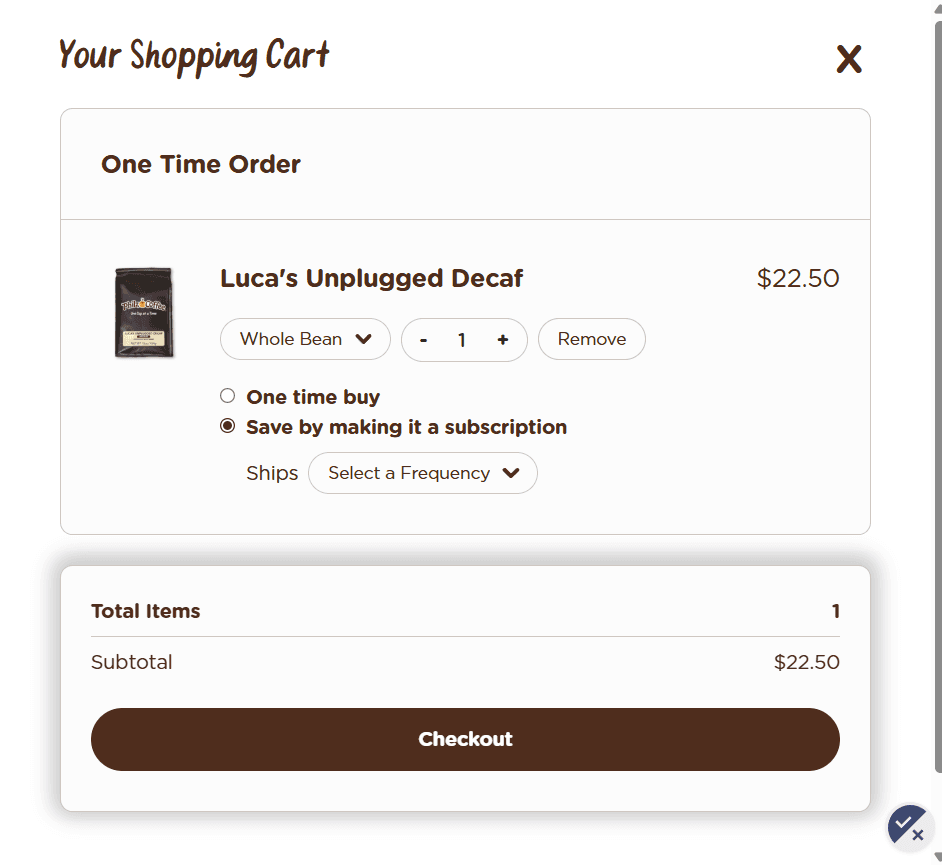Click the Luca's Unplugged Decaf product title

(x=371, y=278)
